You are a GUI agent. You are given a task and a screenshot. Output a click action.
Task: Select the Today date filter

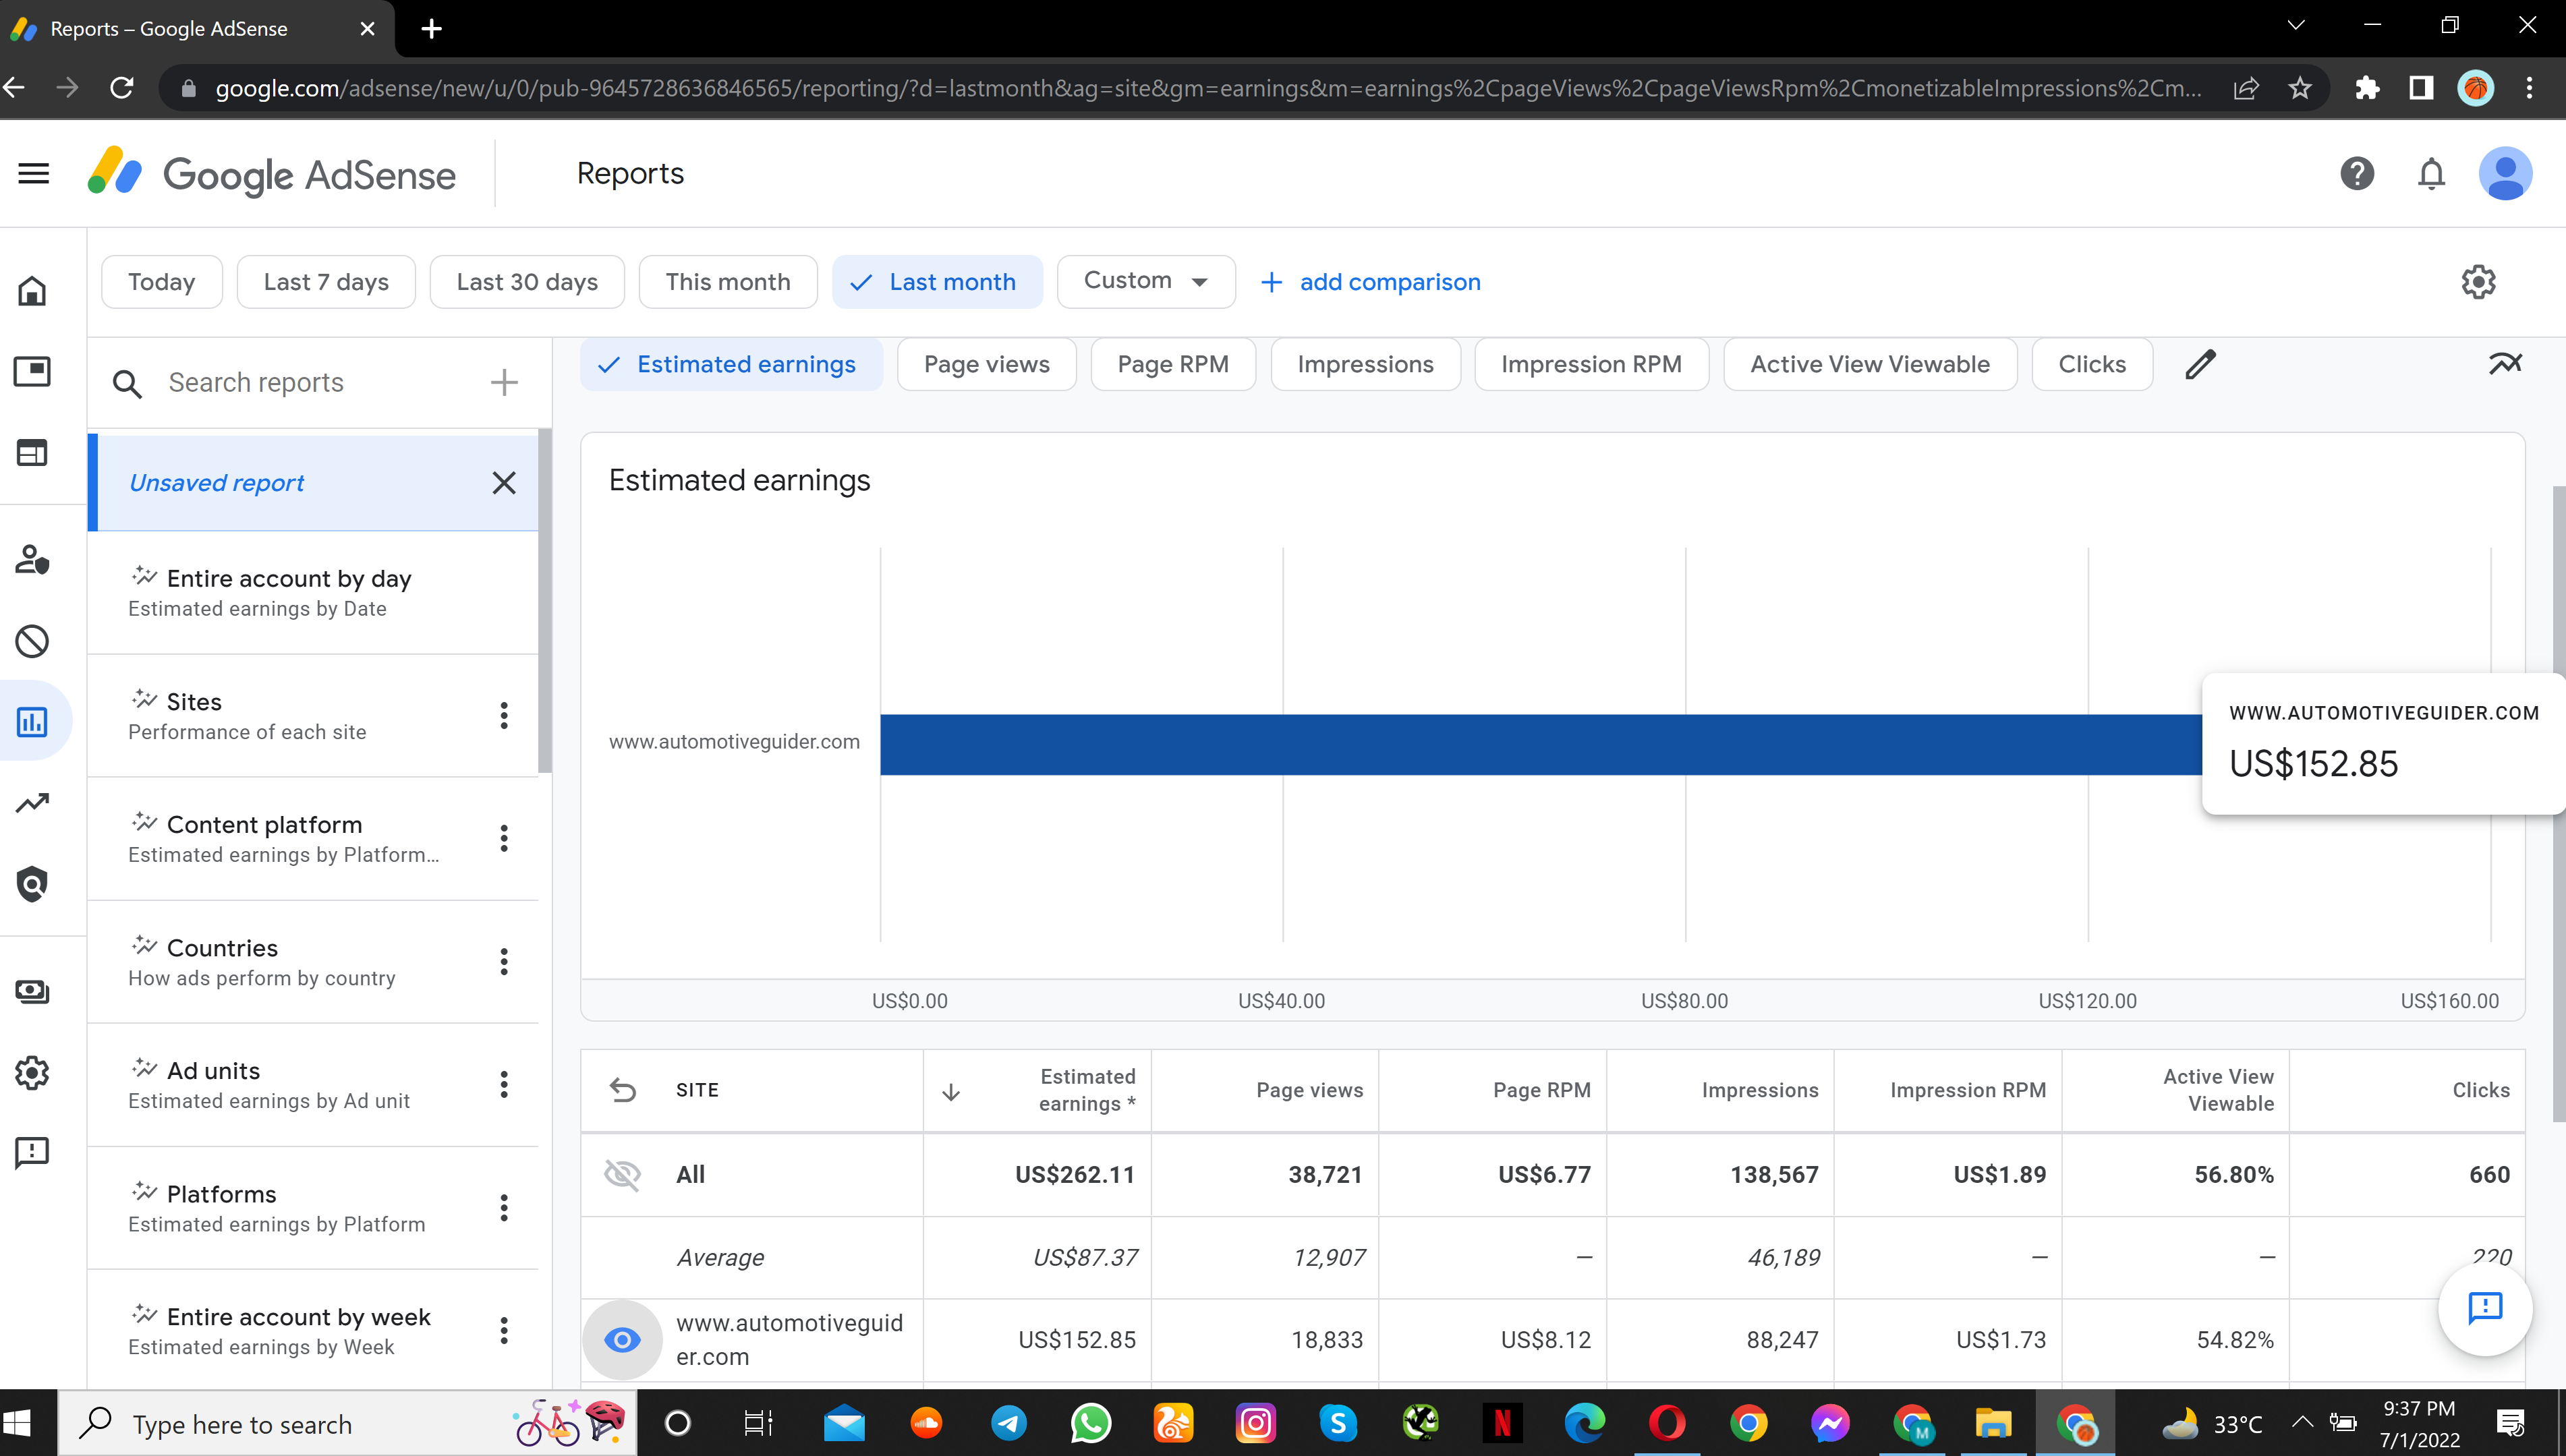coord(161,282)
